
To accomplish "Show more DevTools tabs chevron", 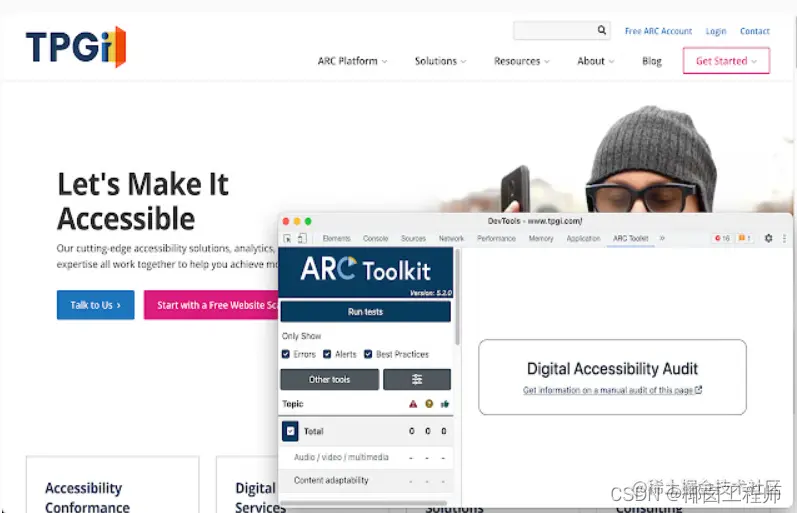I will (x=662, y=238).
